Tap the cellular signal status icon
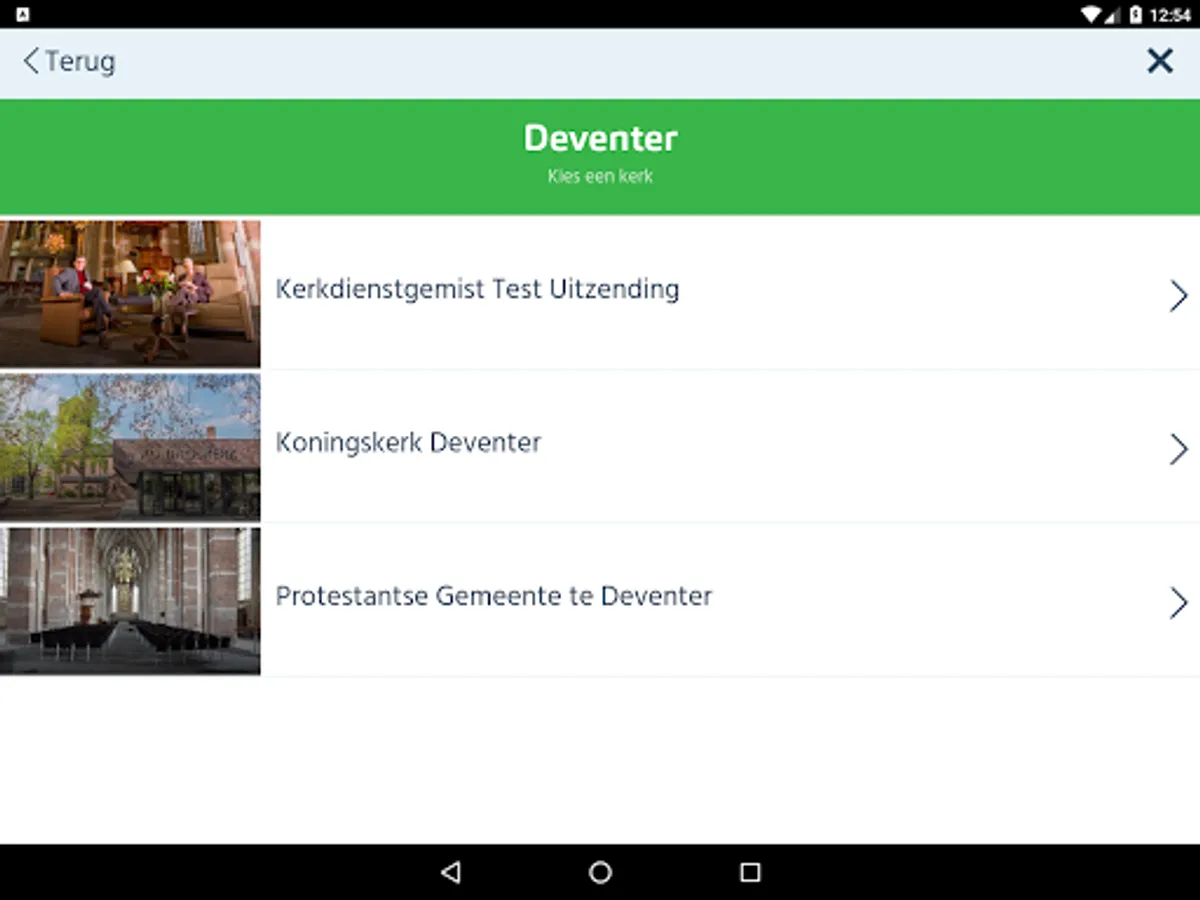This screenshot has width=1200, height=900. click(1112, 14)
